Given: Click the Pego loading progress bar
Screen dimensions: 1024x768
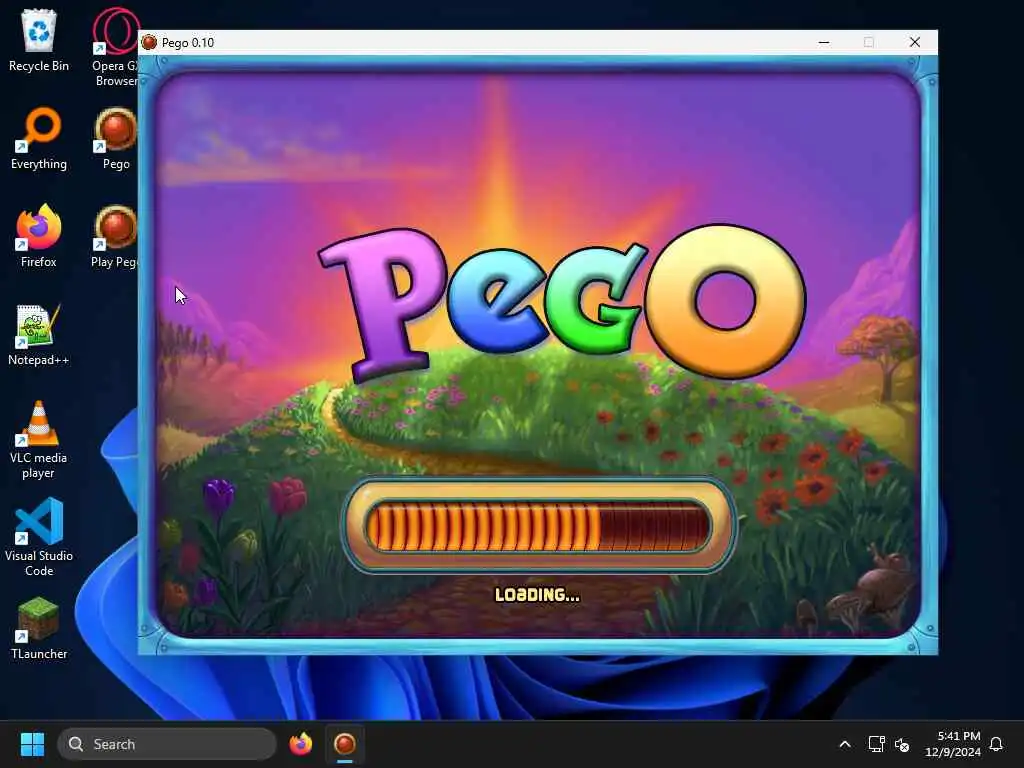Looking at the screenshot, I should 539,526.
